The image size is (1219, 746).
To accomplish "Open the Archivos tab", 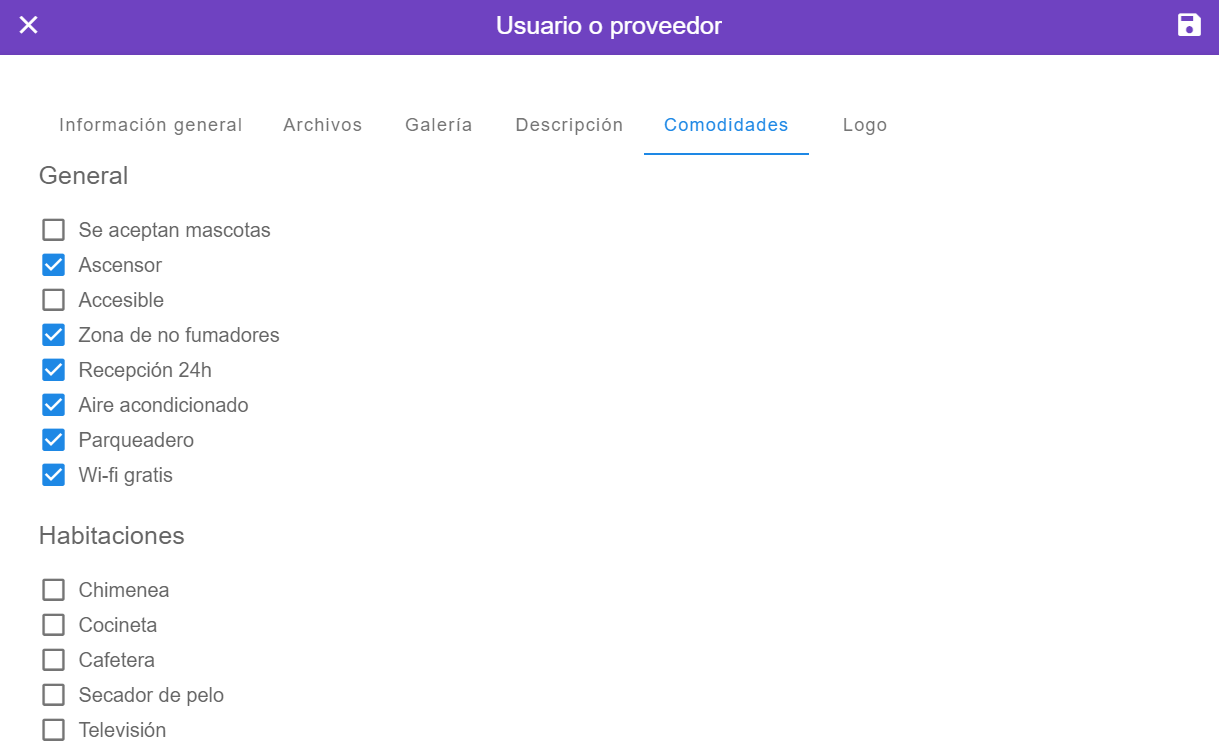I will (x=322, y=125).
